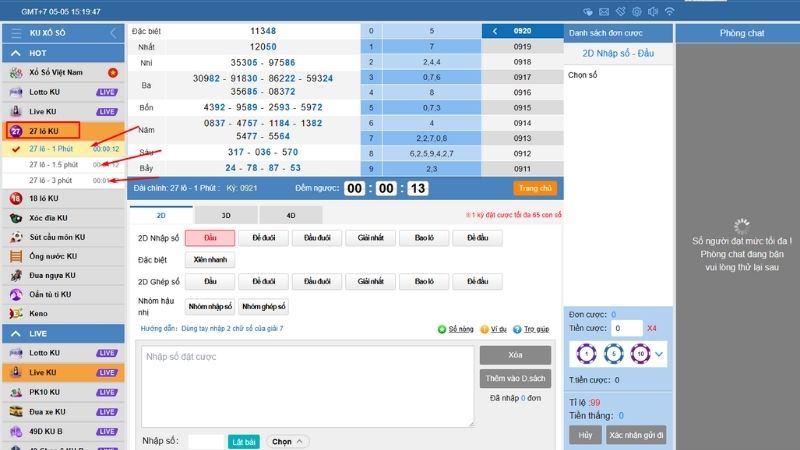
Task: Click the Trang chủ button
Action: [534, 188]
